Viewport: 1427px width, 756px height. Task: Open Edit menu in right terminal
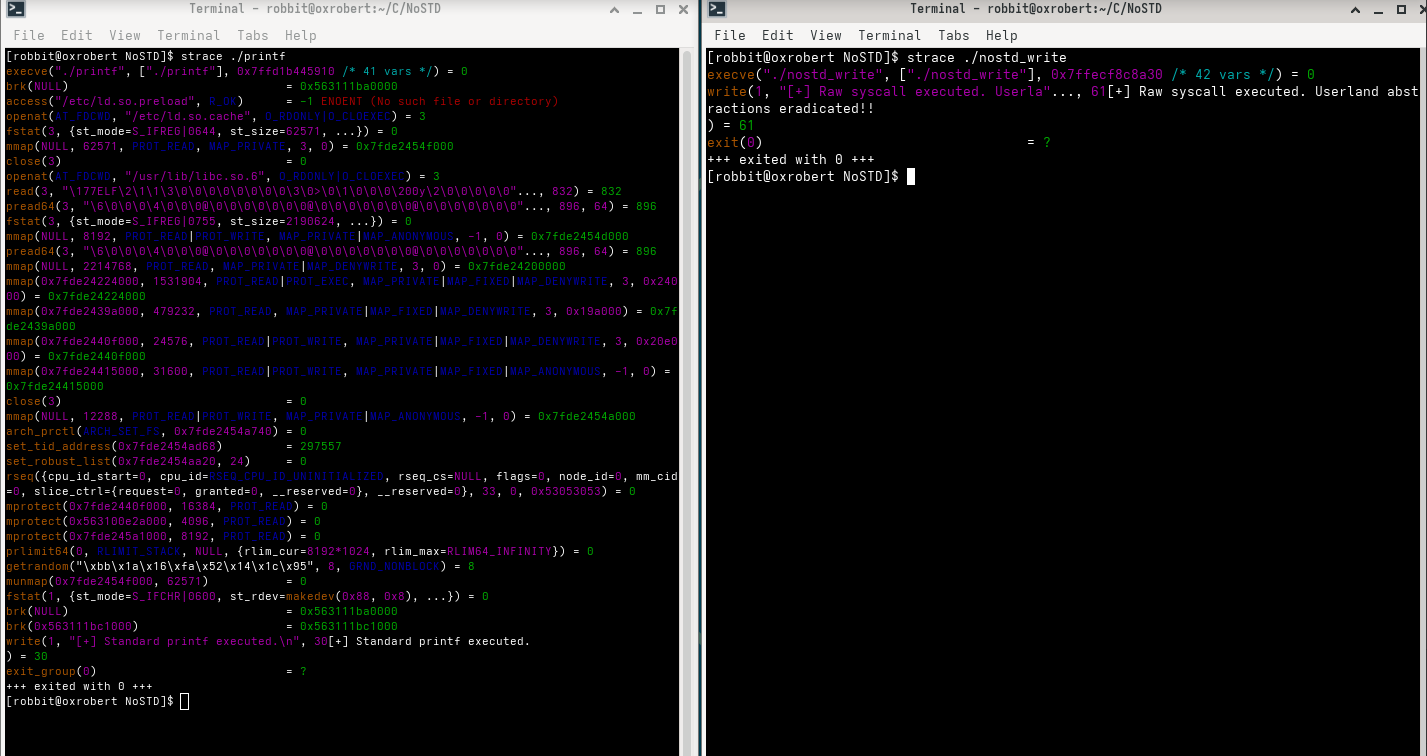[778, 35]
